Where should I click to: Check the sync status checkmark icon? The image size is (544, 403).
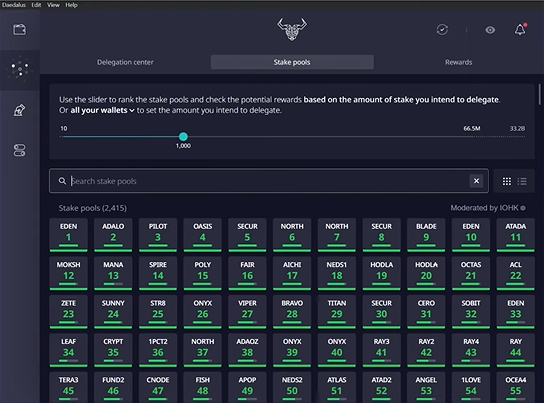coord(442,30)
